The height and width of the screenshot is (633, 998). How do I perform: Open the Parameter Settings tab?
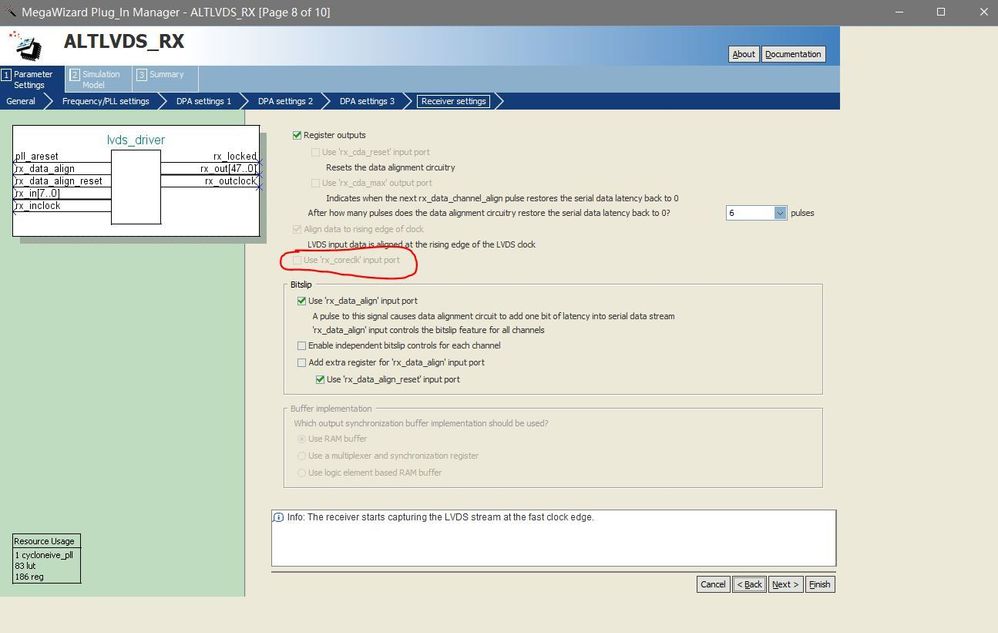coord(32,80)
